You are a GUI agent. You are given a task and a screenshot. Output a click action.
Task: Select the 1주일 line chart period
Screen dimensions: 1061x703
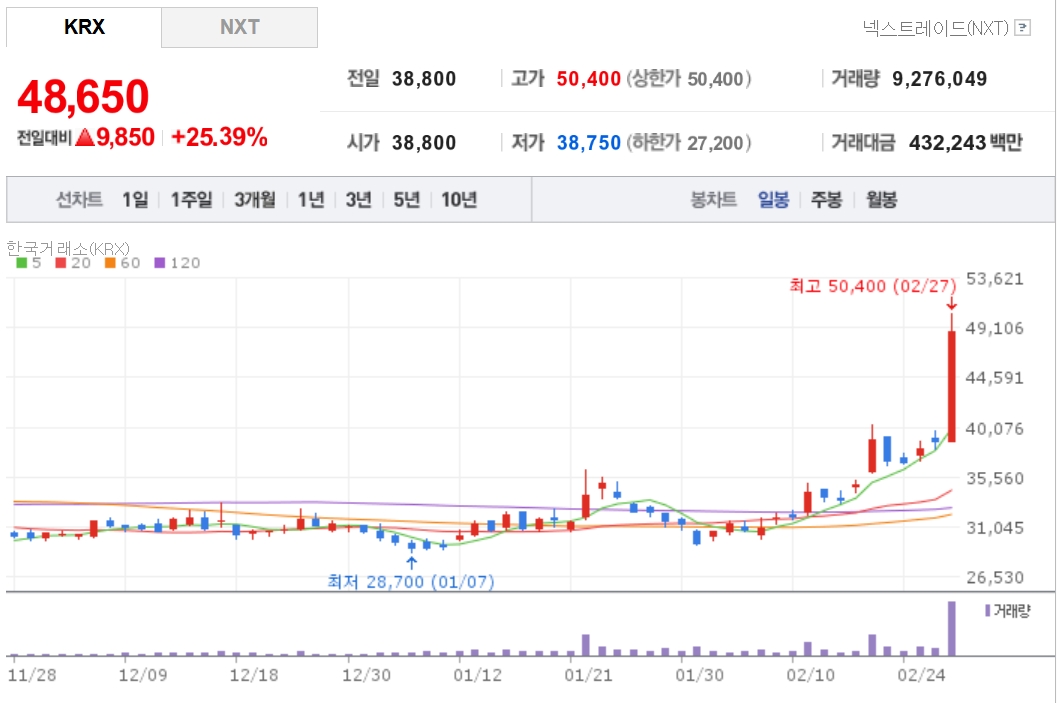(191, 200)
